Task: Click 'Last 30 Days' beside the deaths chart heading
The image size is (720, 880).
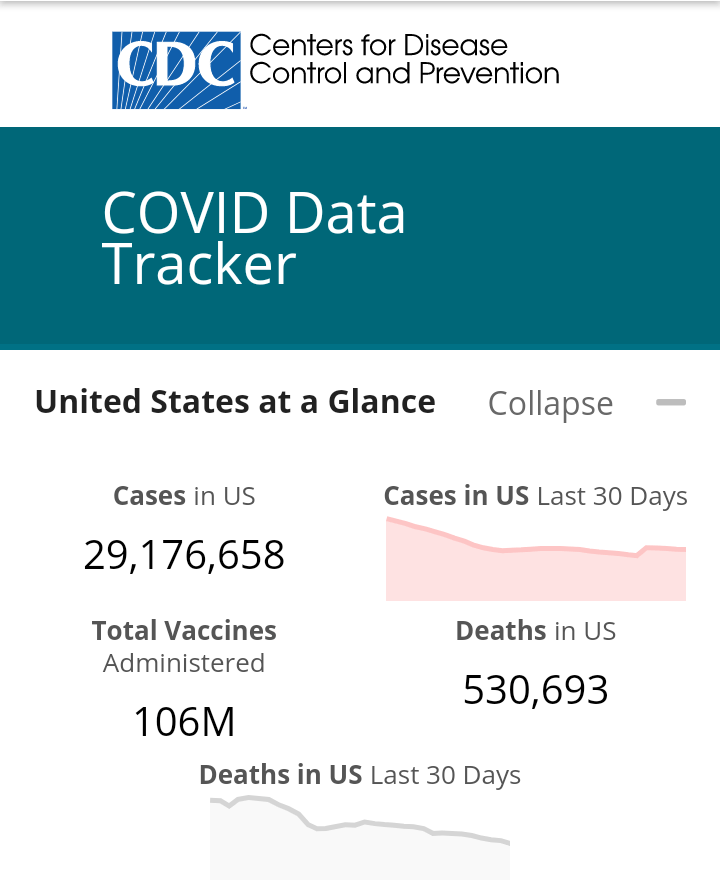Action: click(x=445, y=775)
